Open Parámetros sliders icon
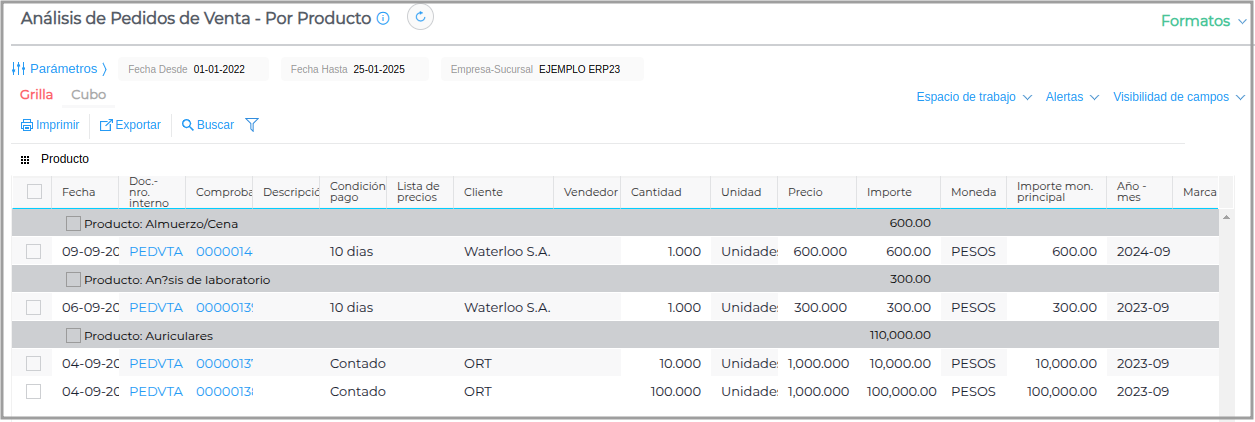This screenshot has height=422, width=1255. pos(18,69)
